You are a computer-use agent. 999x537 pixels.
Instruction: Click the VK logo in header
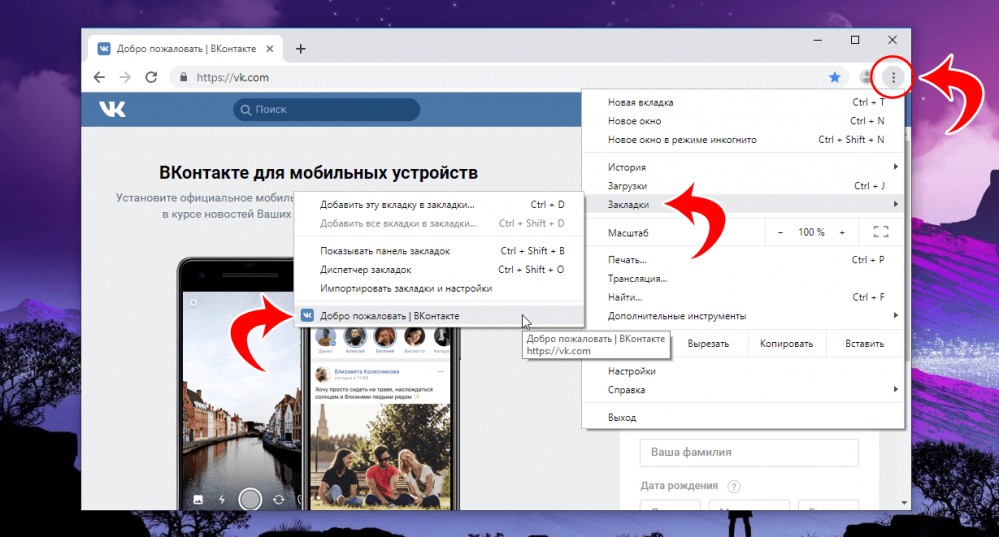pos(112,109)
